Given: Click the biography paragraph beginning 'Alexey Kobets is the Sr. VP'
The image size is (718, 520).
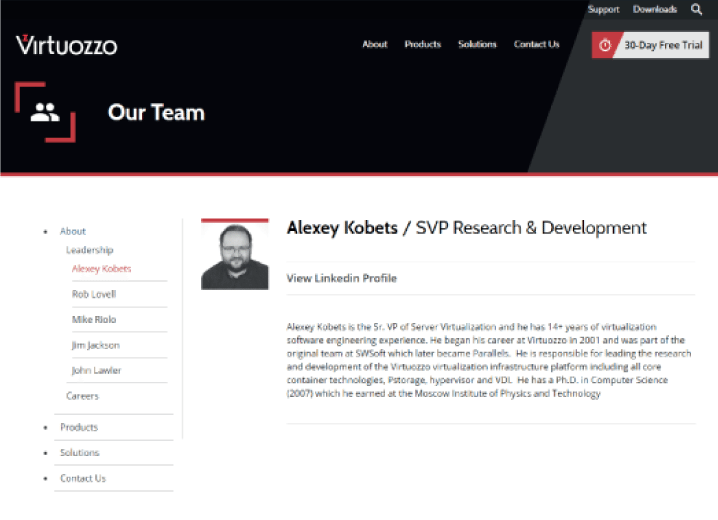Looking at the screenshot, I should 489,360.
